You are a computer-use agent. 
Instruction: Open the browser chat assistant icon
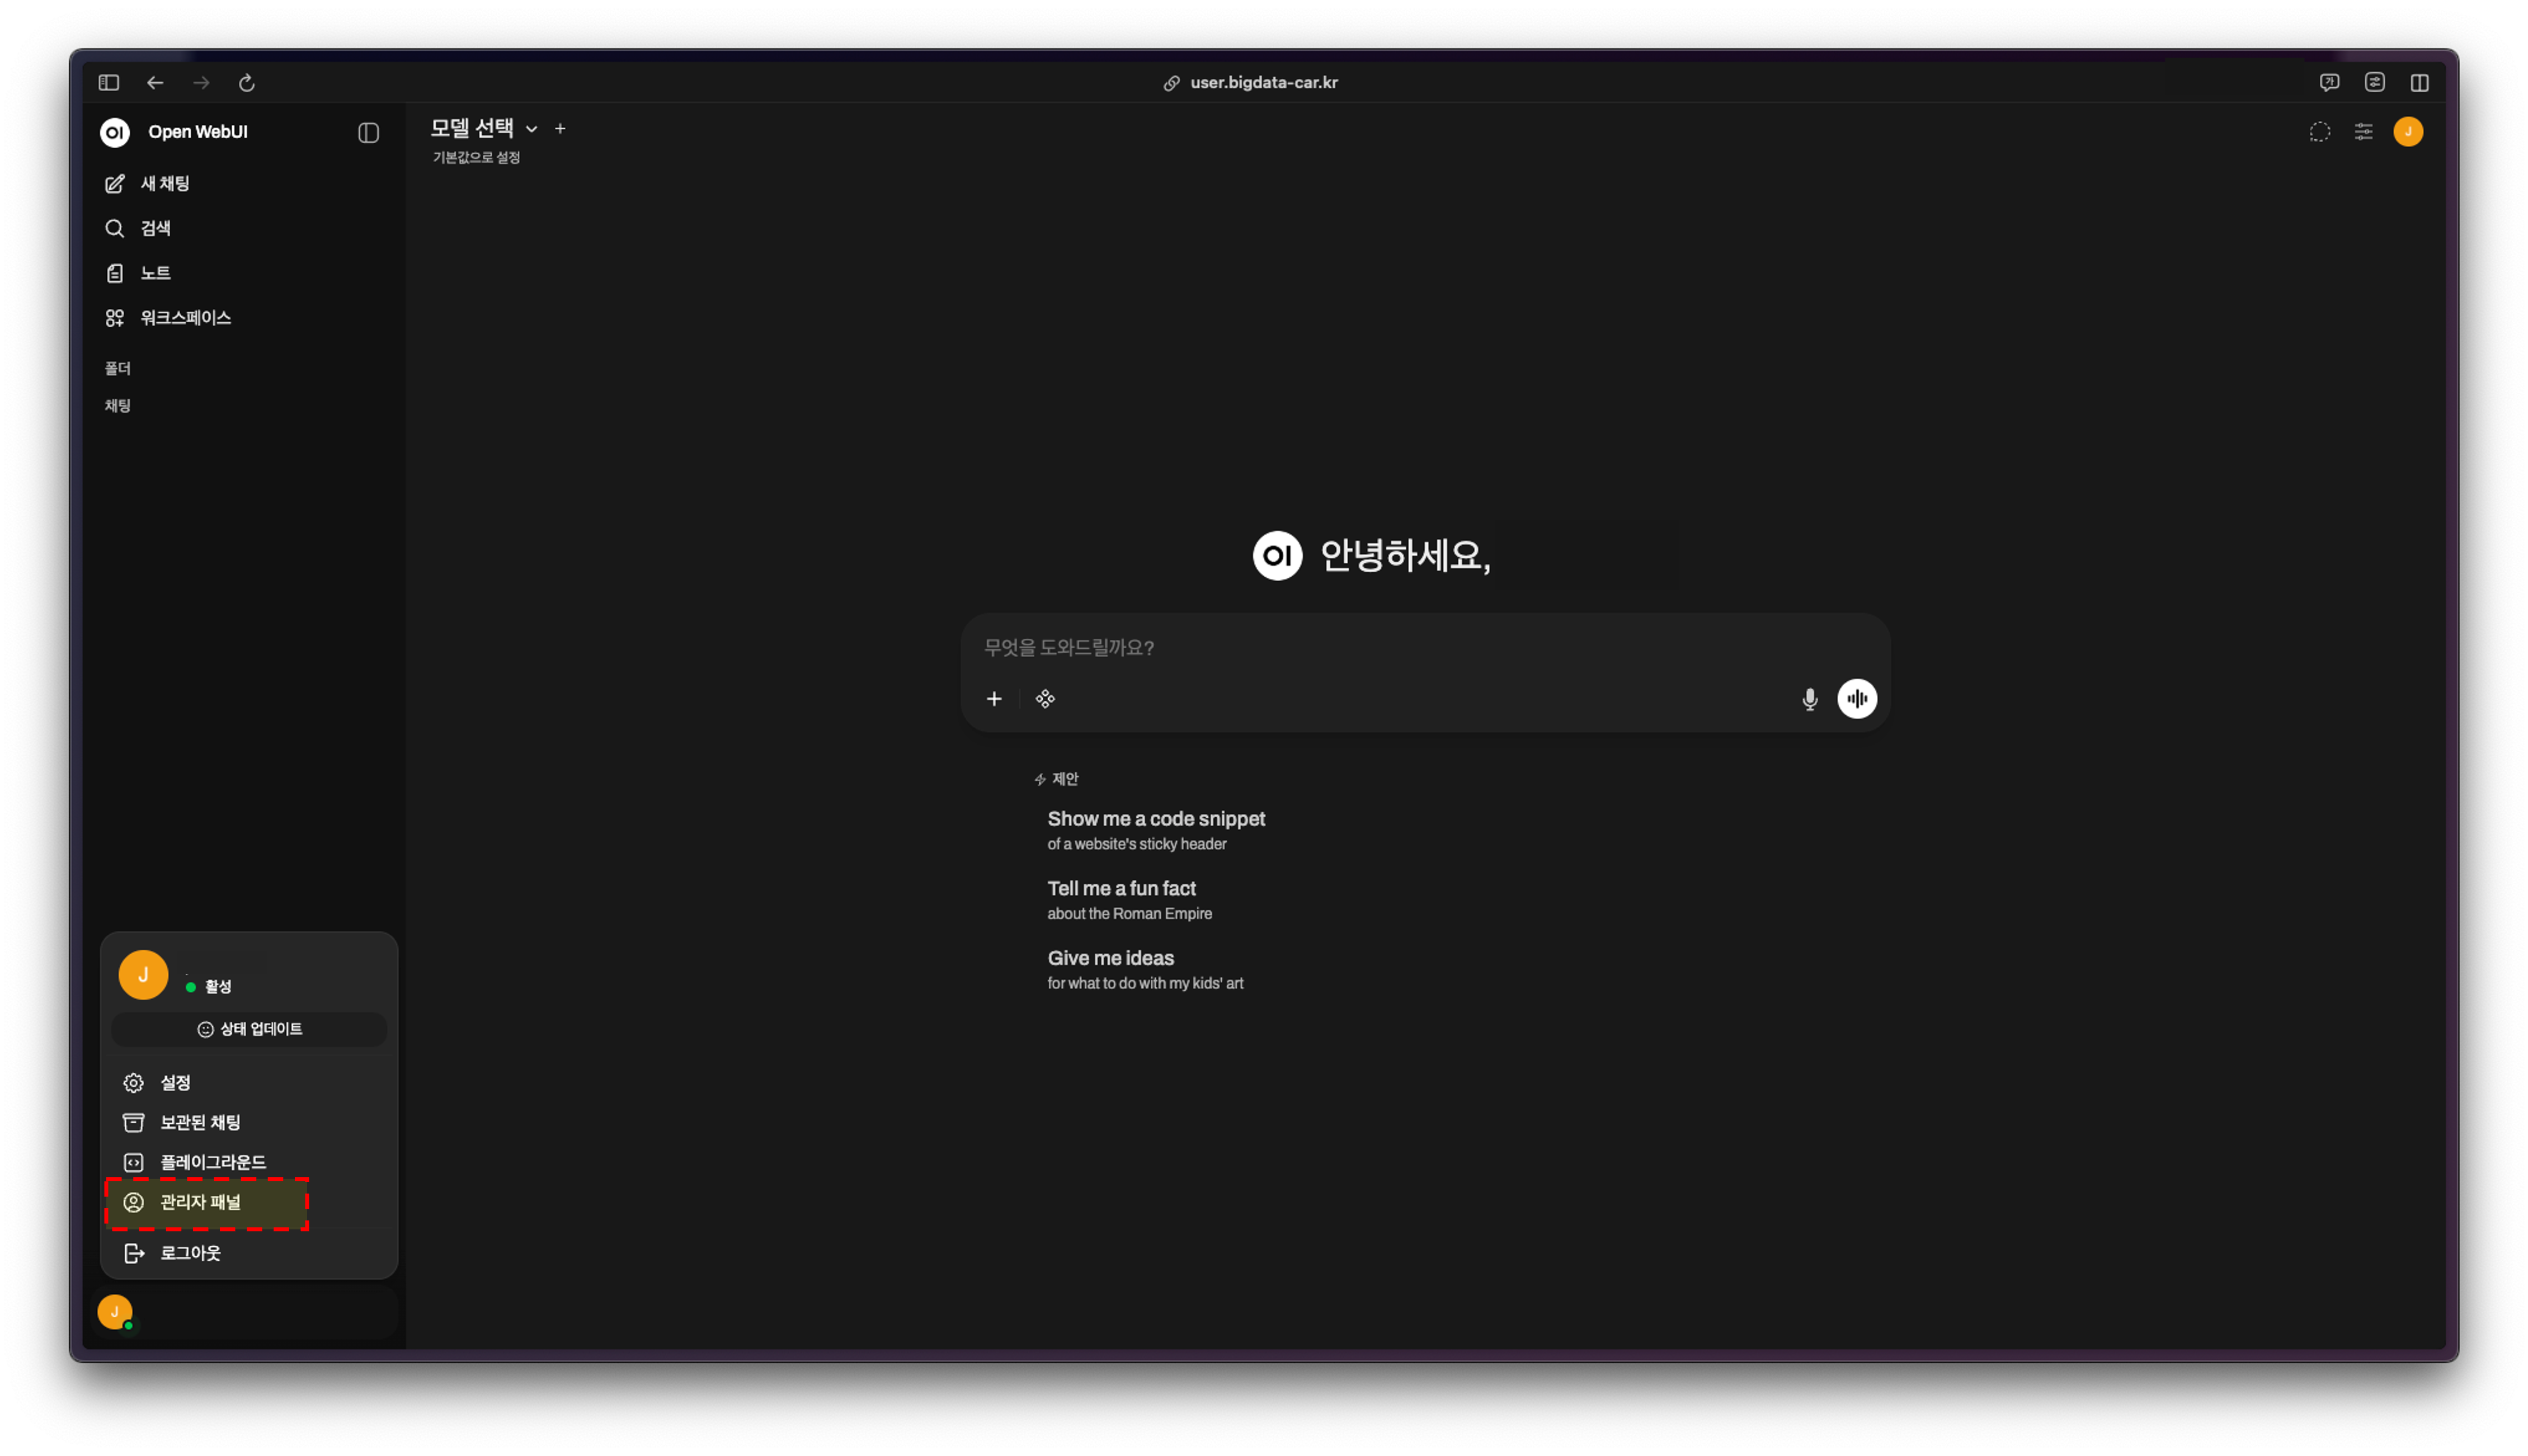(x=2329, y=83)
